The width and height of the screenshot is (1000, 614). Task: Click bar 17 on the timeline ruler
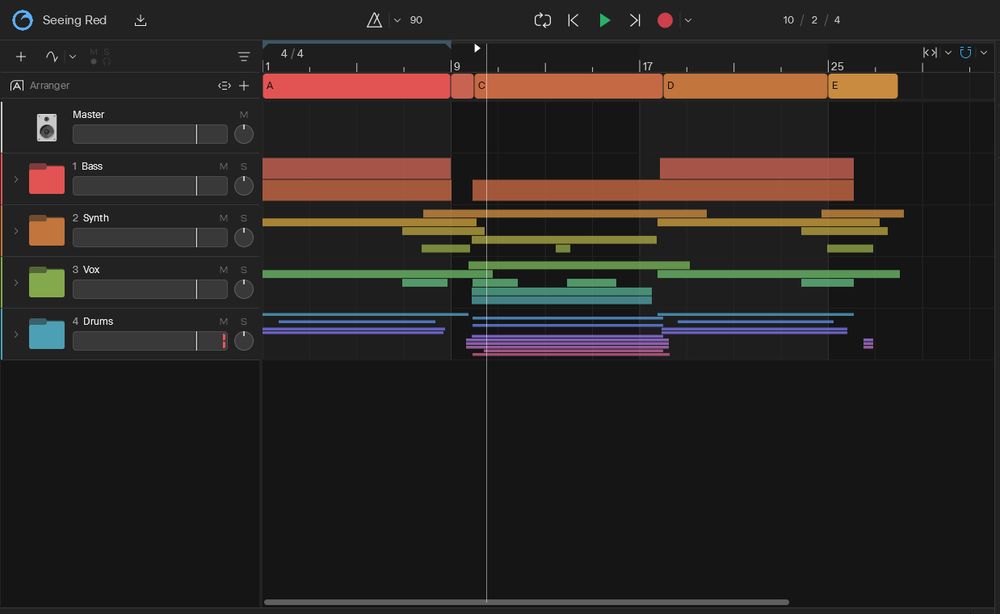[x=647, y=66]
